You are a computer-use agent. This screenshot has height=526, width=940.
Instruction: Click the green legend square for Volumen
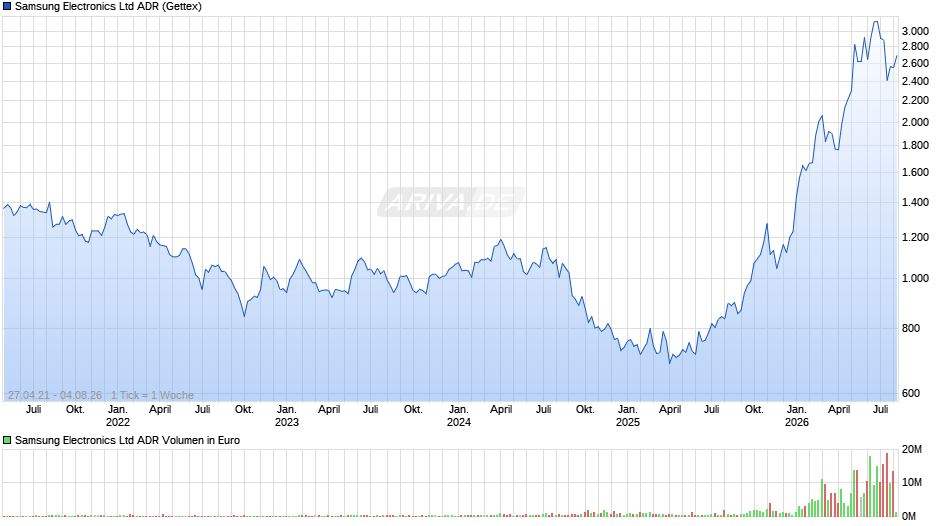[x=7, y=440]
